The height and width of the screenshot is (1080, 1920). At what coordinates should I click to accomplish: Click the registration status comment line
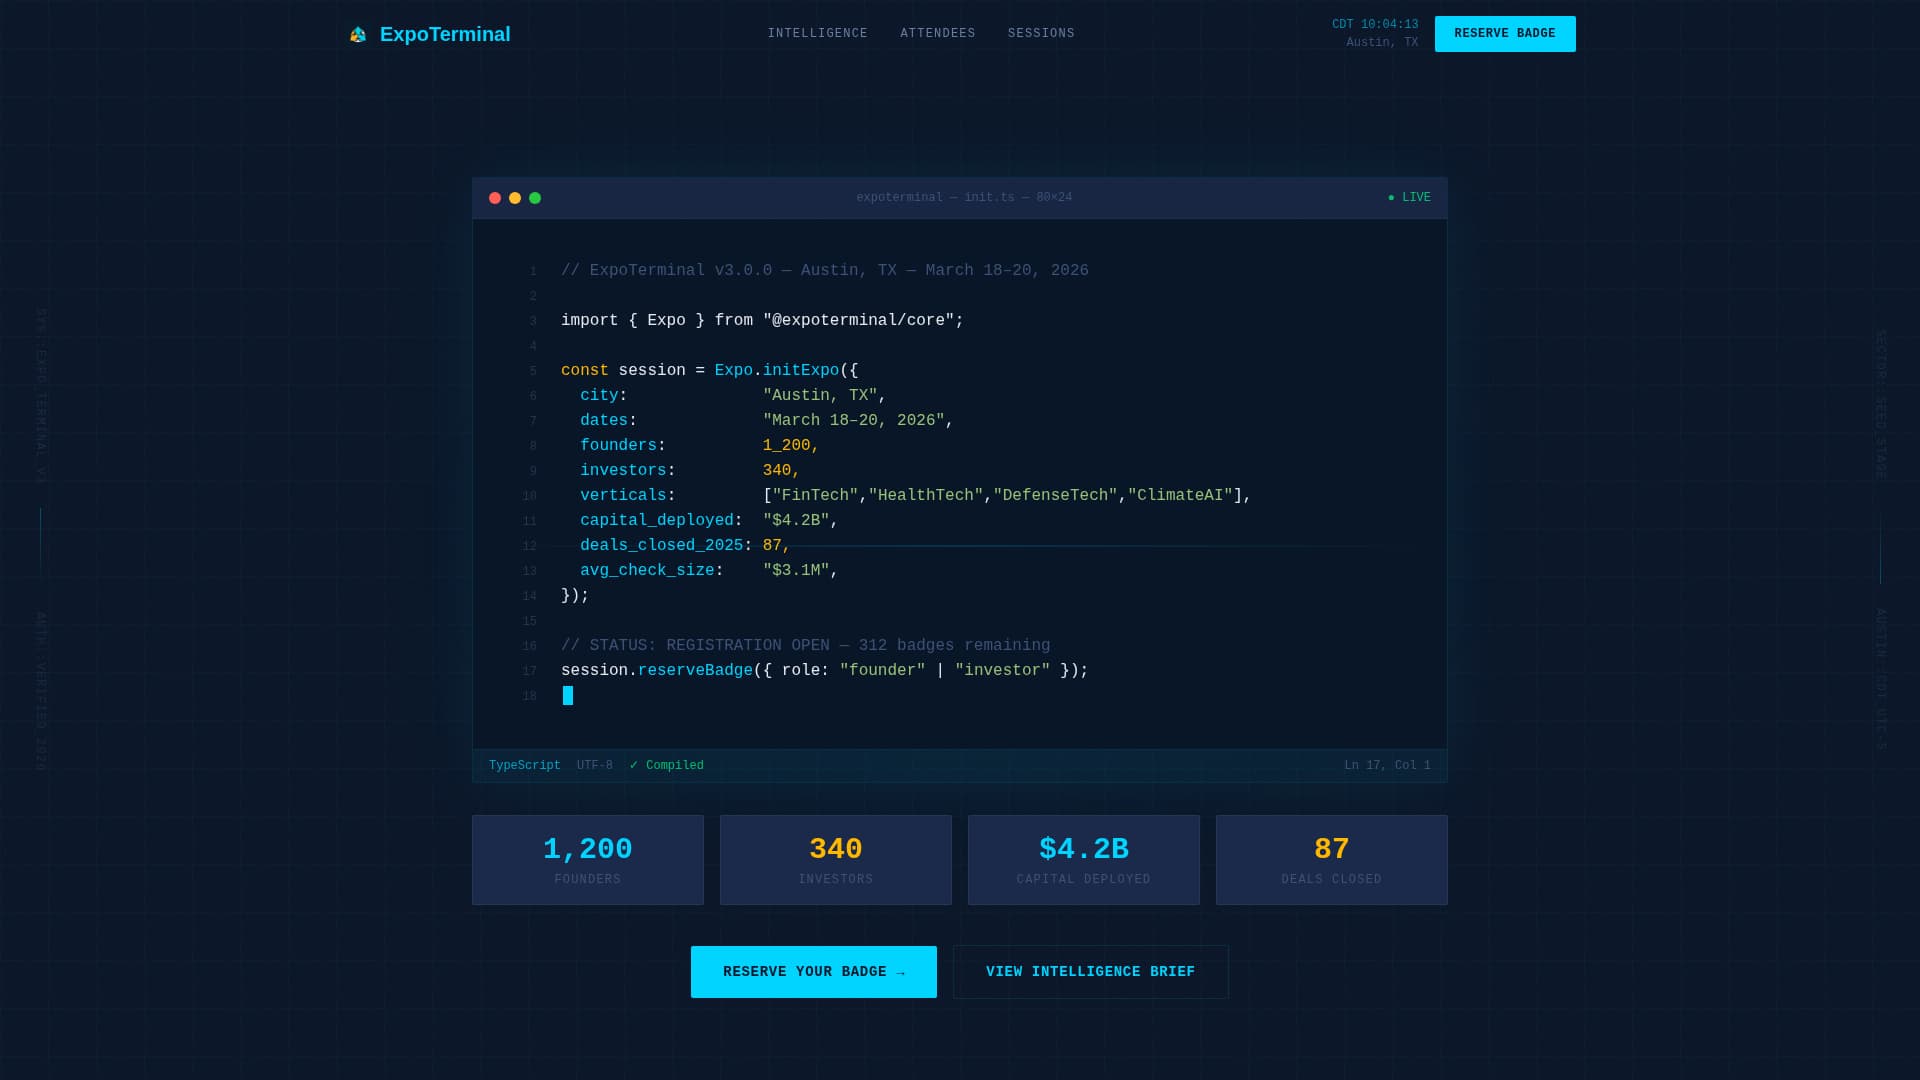[x=806, y=646]
